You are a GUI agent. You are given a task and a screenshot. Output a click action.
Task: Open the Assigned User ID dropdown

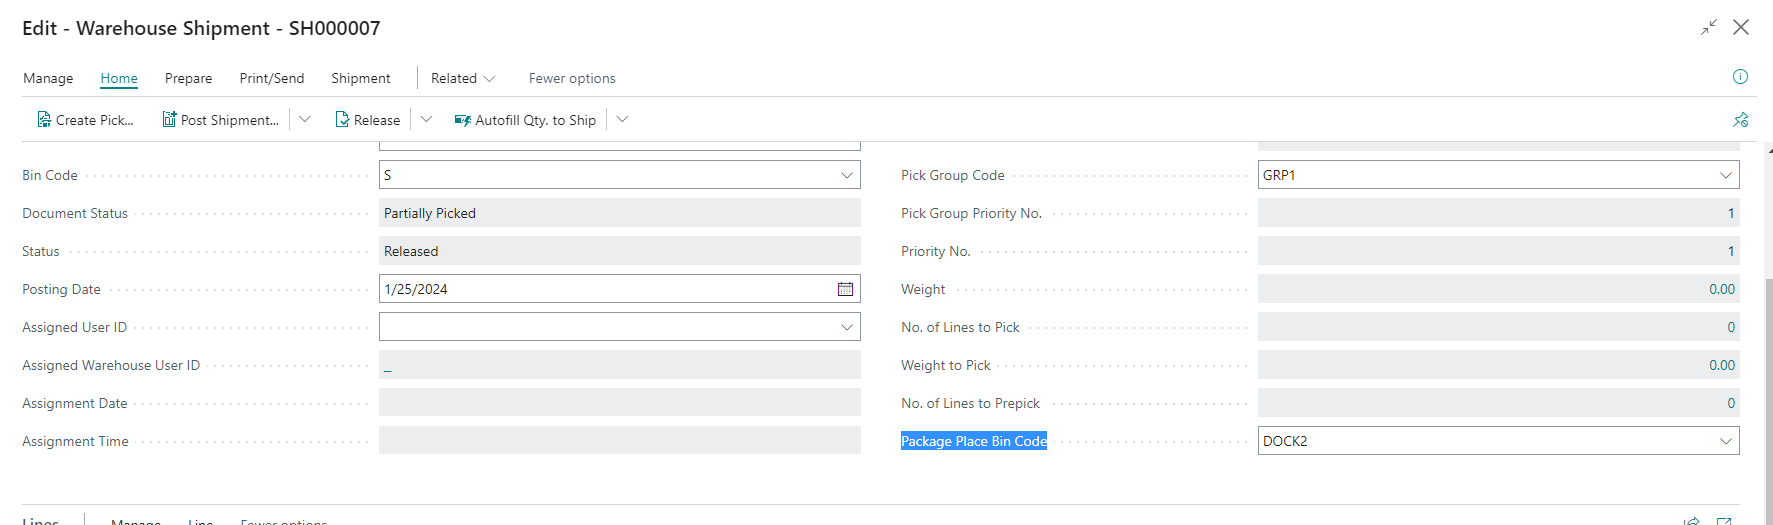[x=846, y=327]
